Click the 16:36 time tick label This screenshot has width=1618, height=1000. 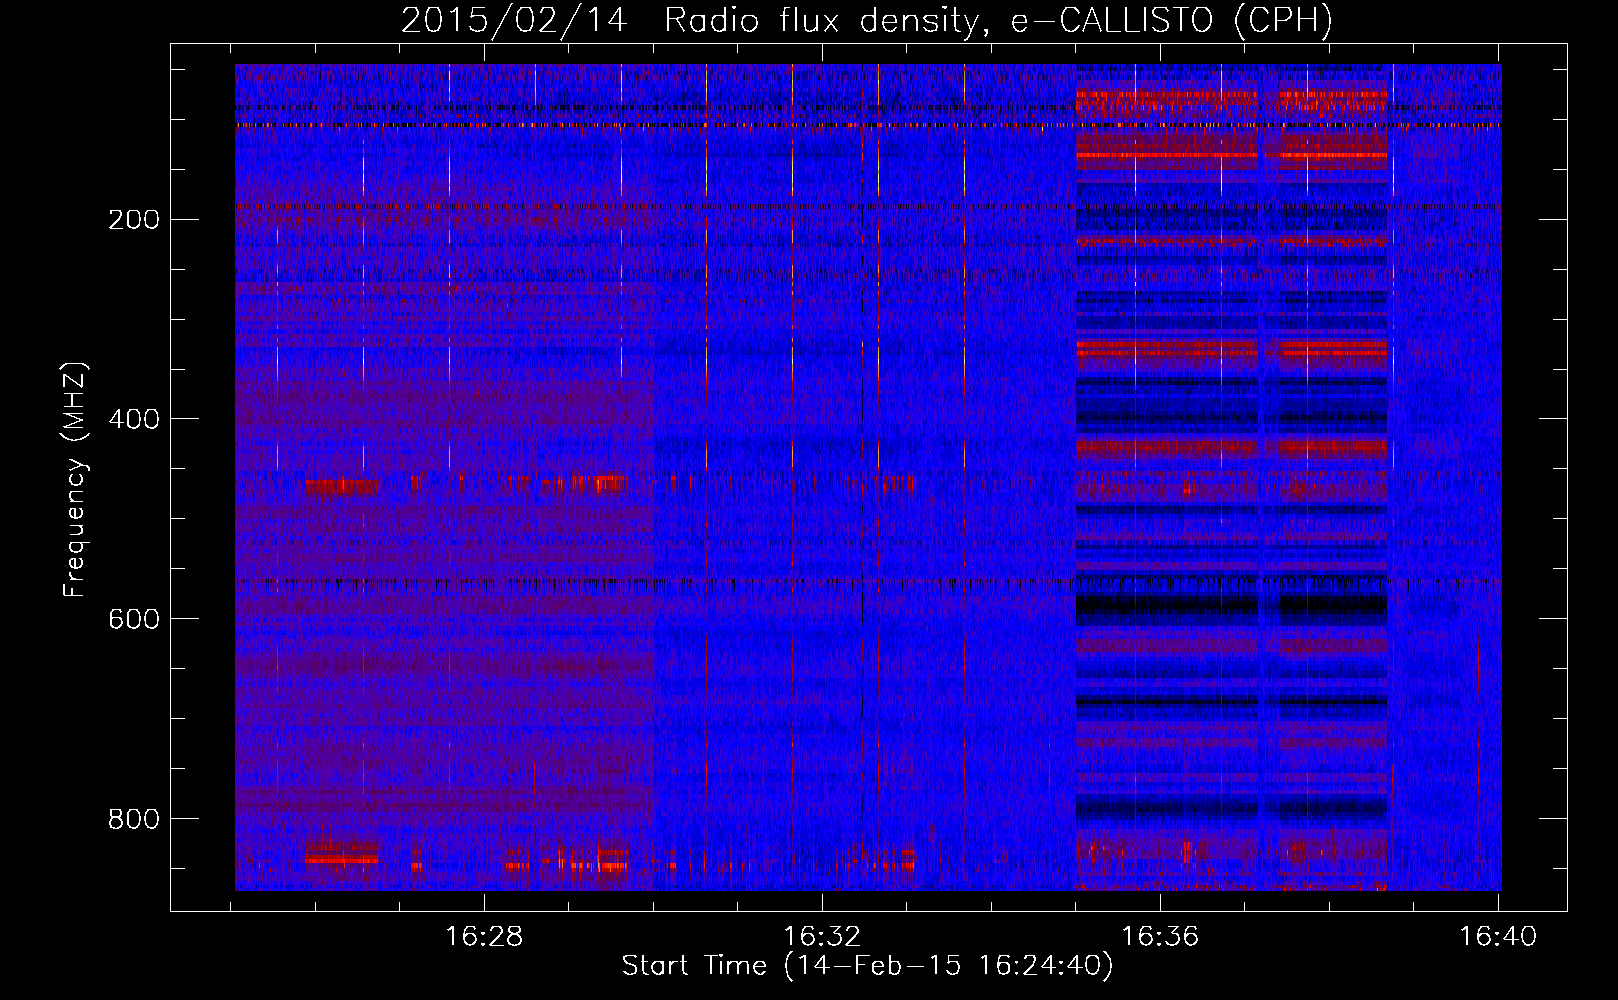click(1160, 937)
